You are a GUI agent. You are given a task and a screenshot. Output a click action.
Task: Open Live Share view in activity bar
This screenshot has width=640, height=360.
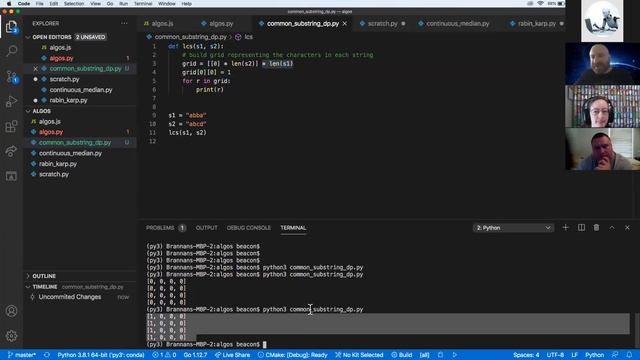pyautogui.click(x=11, y=151)
